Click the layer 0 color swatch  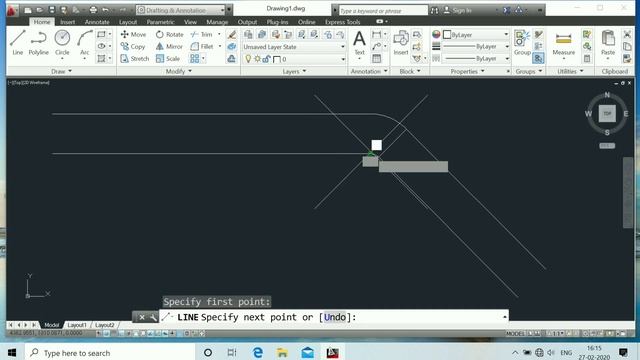pos(276,60)
